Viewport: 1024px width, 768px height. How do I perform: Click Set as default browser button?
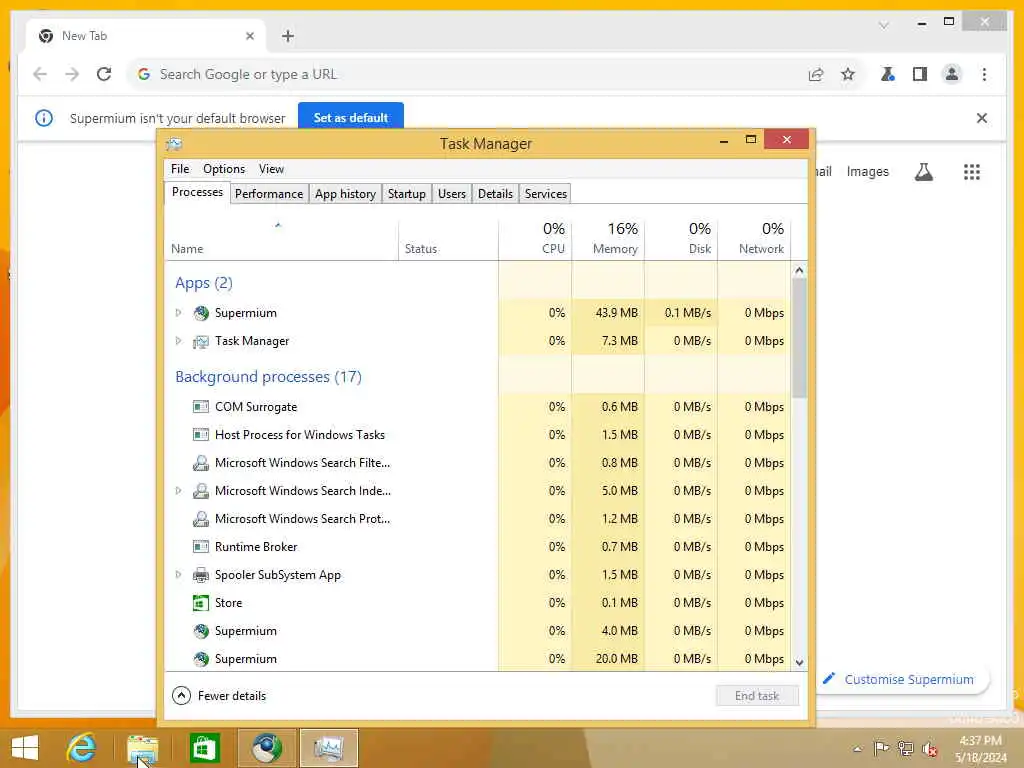[x=351, y=118]
